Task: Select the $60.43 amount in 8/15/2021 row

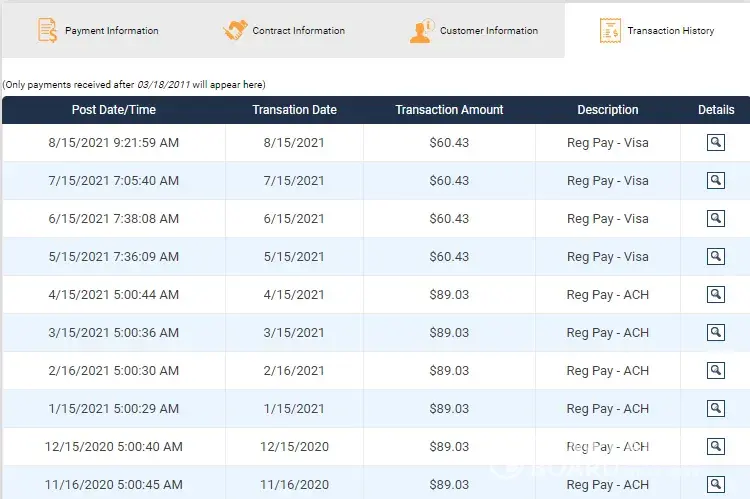Action: tap(449, 143)
